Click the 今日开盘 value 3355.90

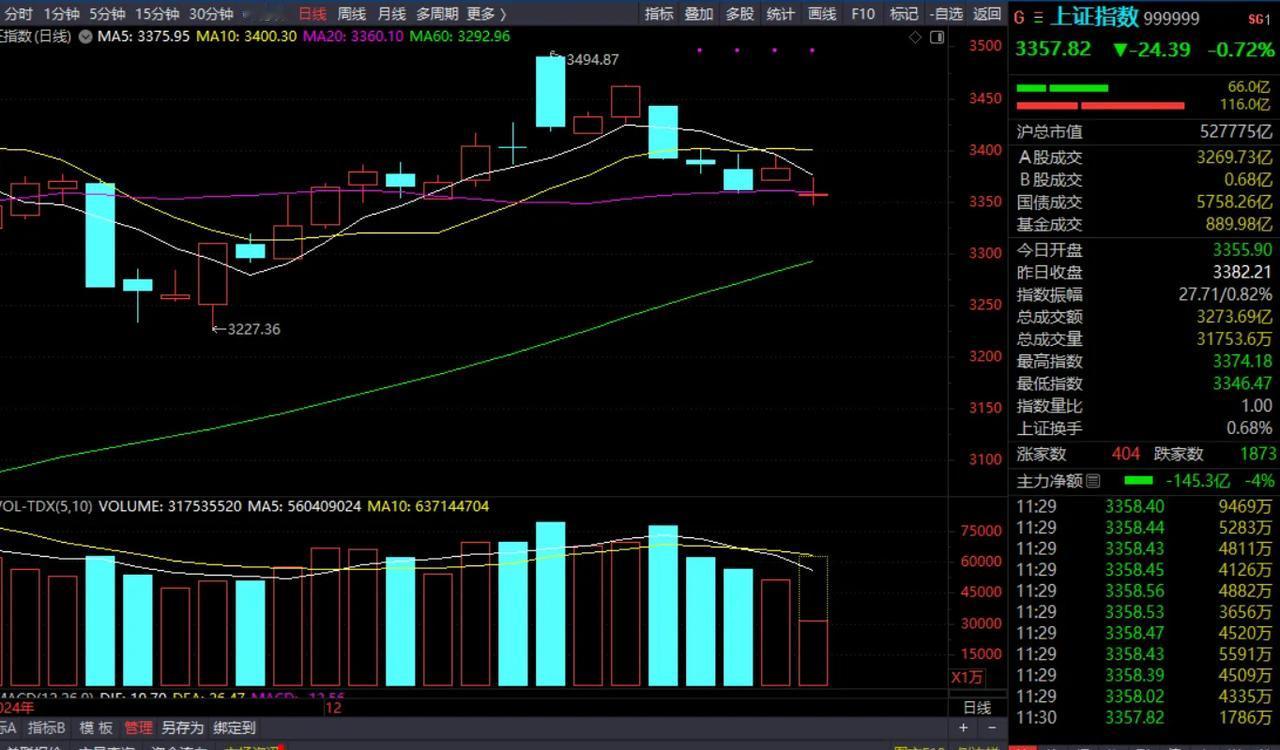[x=1242, y=250]
